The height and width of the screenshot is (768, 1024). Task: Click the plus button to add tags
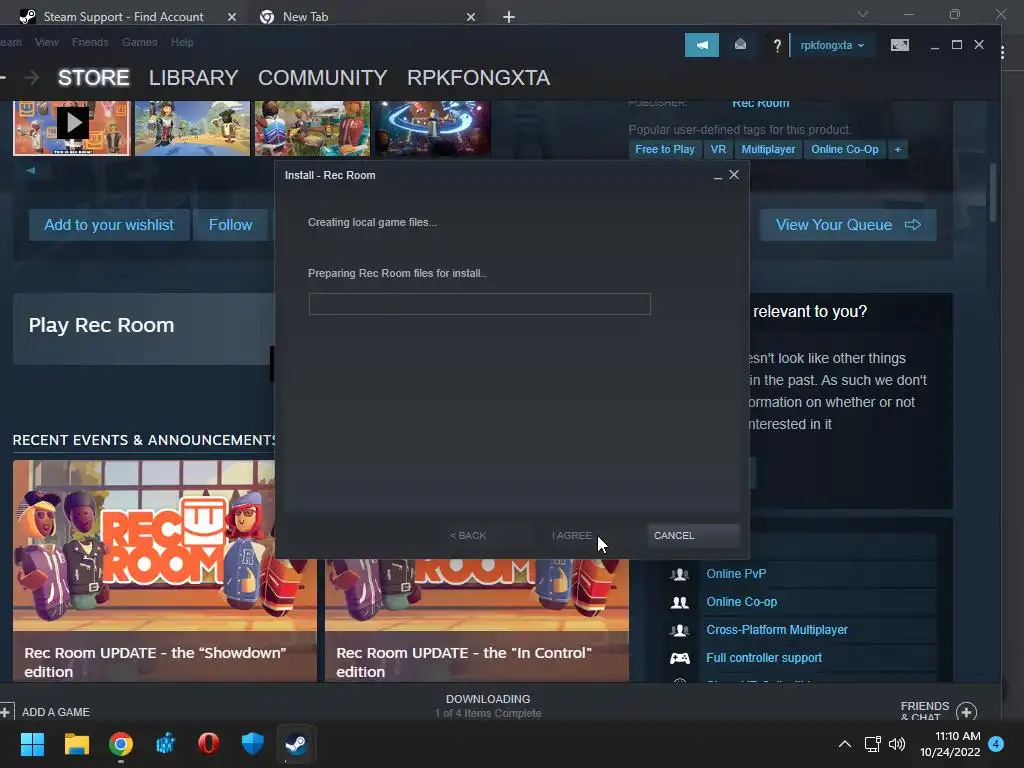point(897,150)
